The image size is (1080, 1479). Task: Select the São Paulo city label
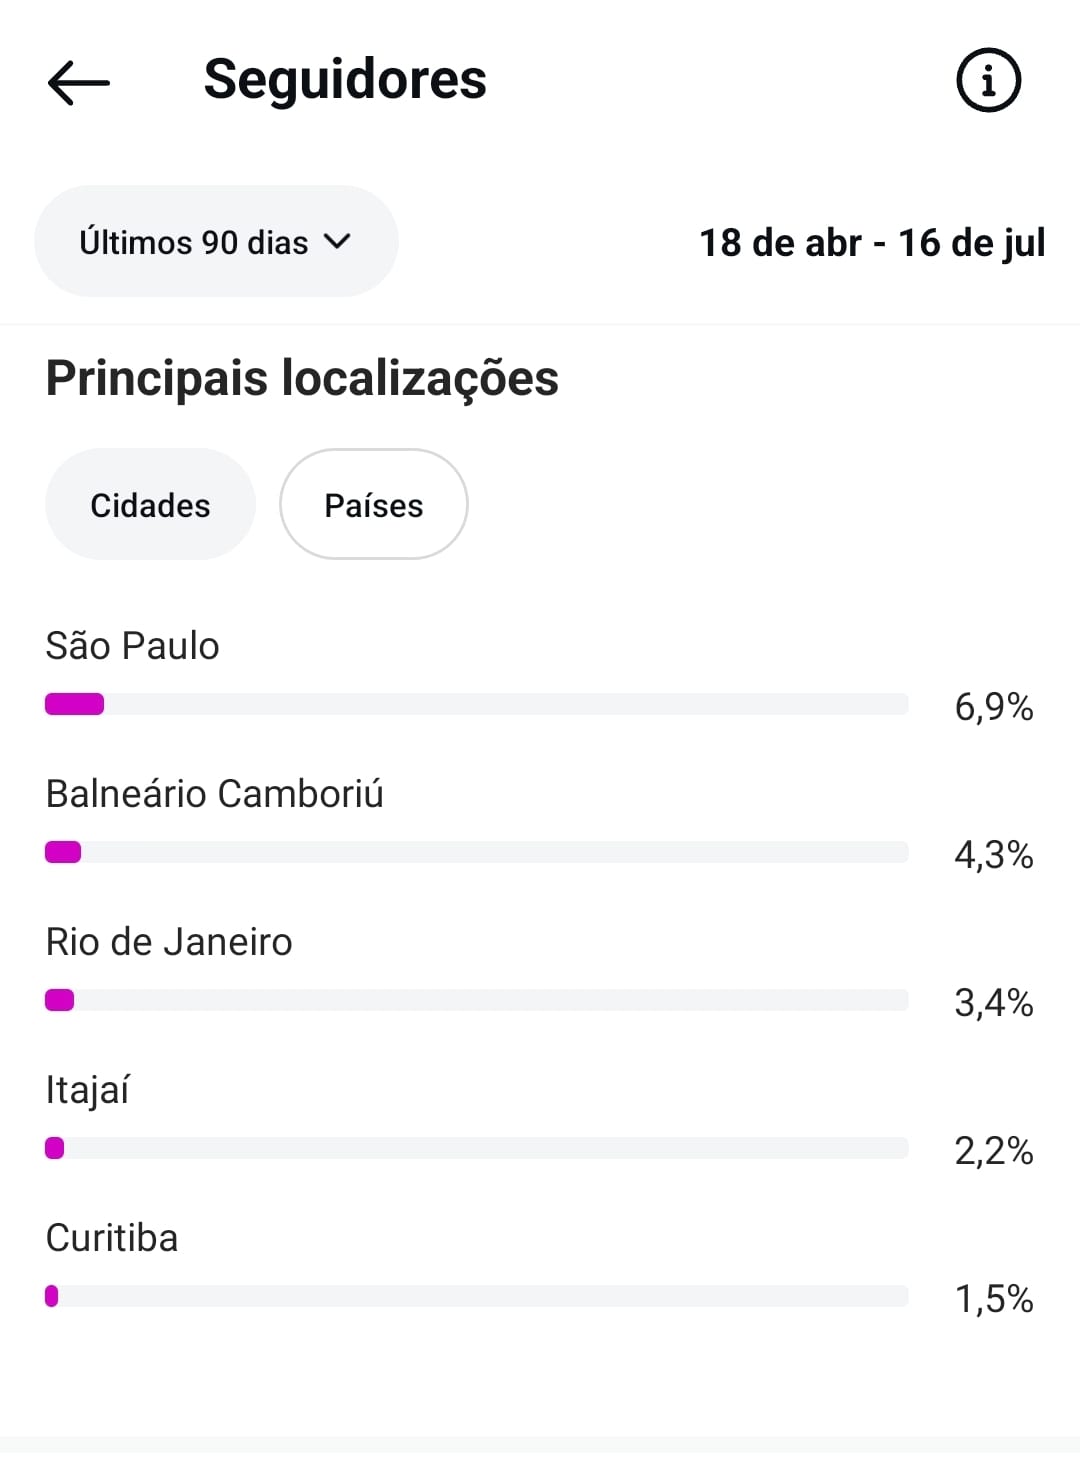(x=132, y=646)
